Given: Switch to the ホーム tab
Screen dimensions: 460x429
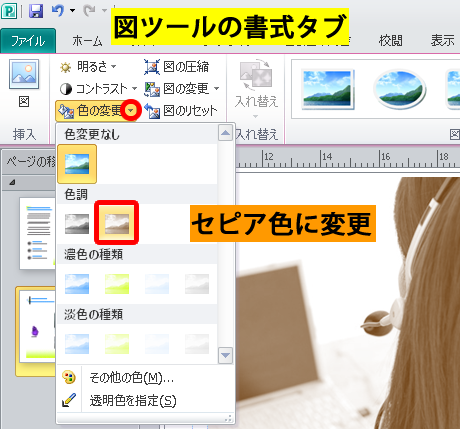Looking at the screenshot, I should click(87, 41).
